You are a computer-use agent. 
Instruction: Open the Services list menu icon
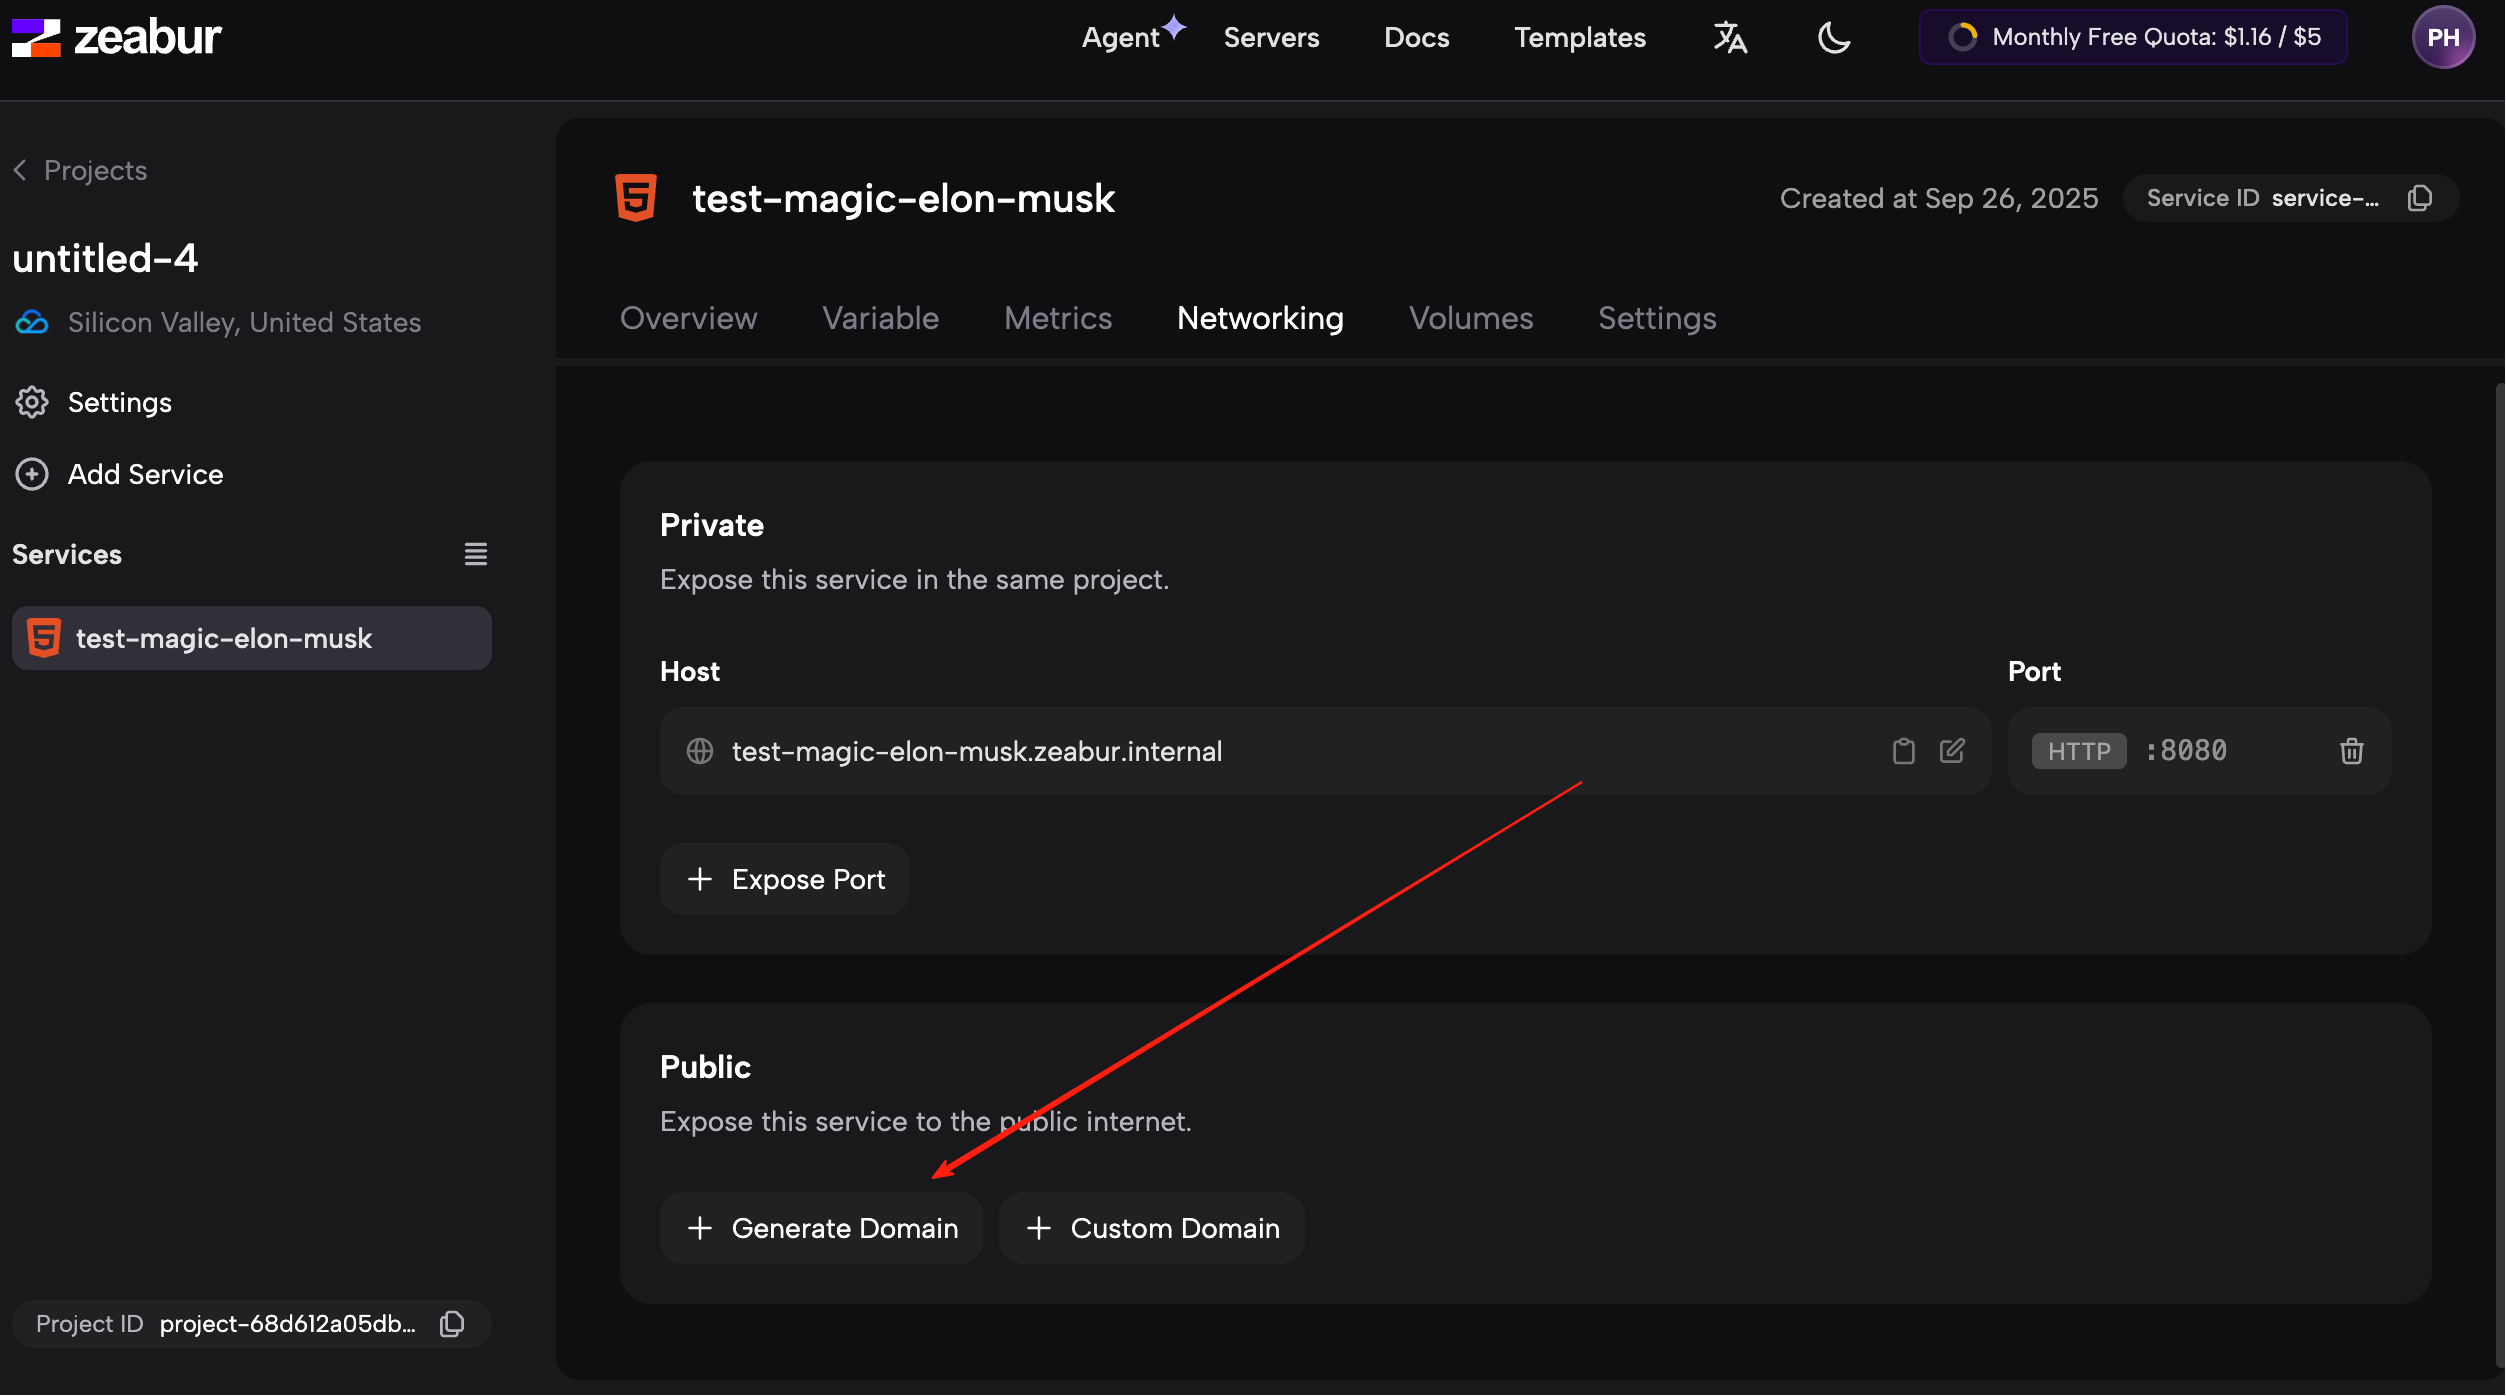(475, 554)
